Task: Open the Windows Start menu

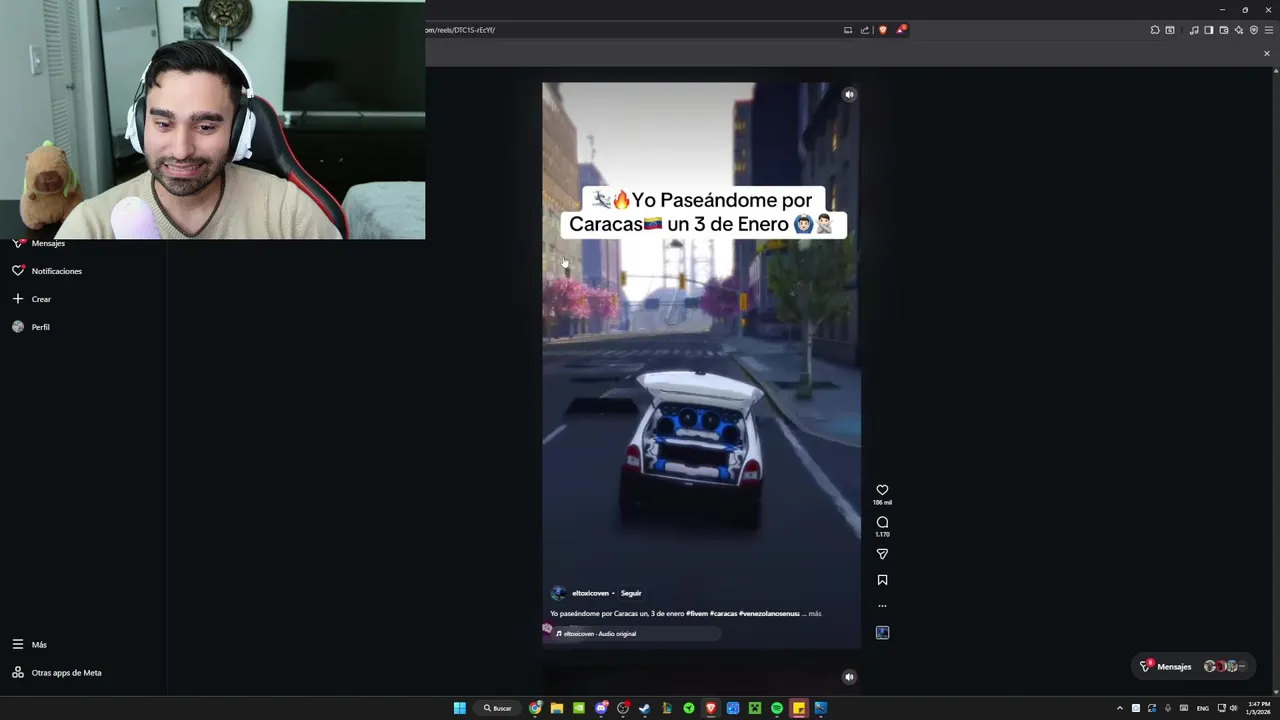Action: click(460, 708)
